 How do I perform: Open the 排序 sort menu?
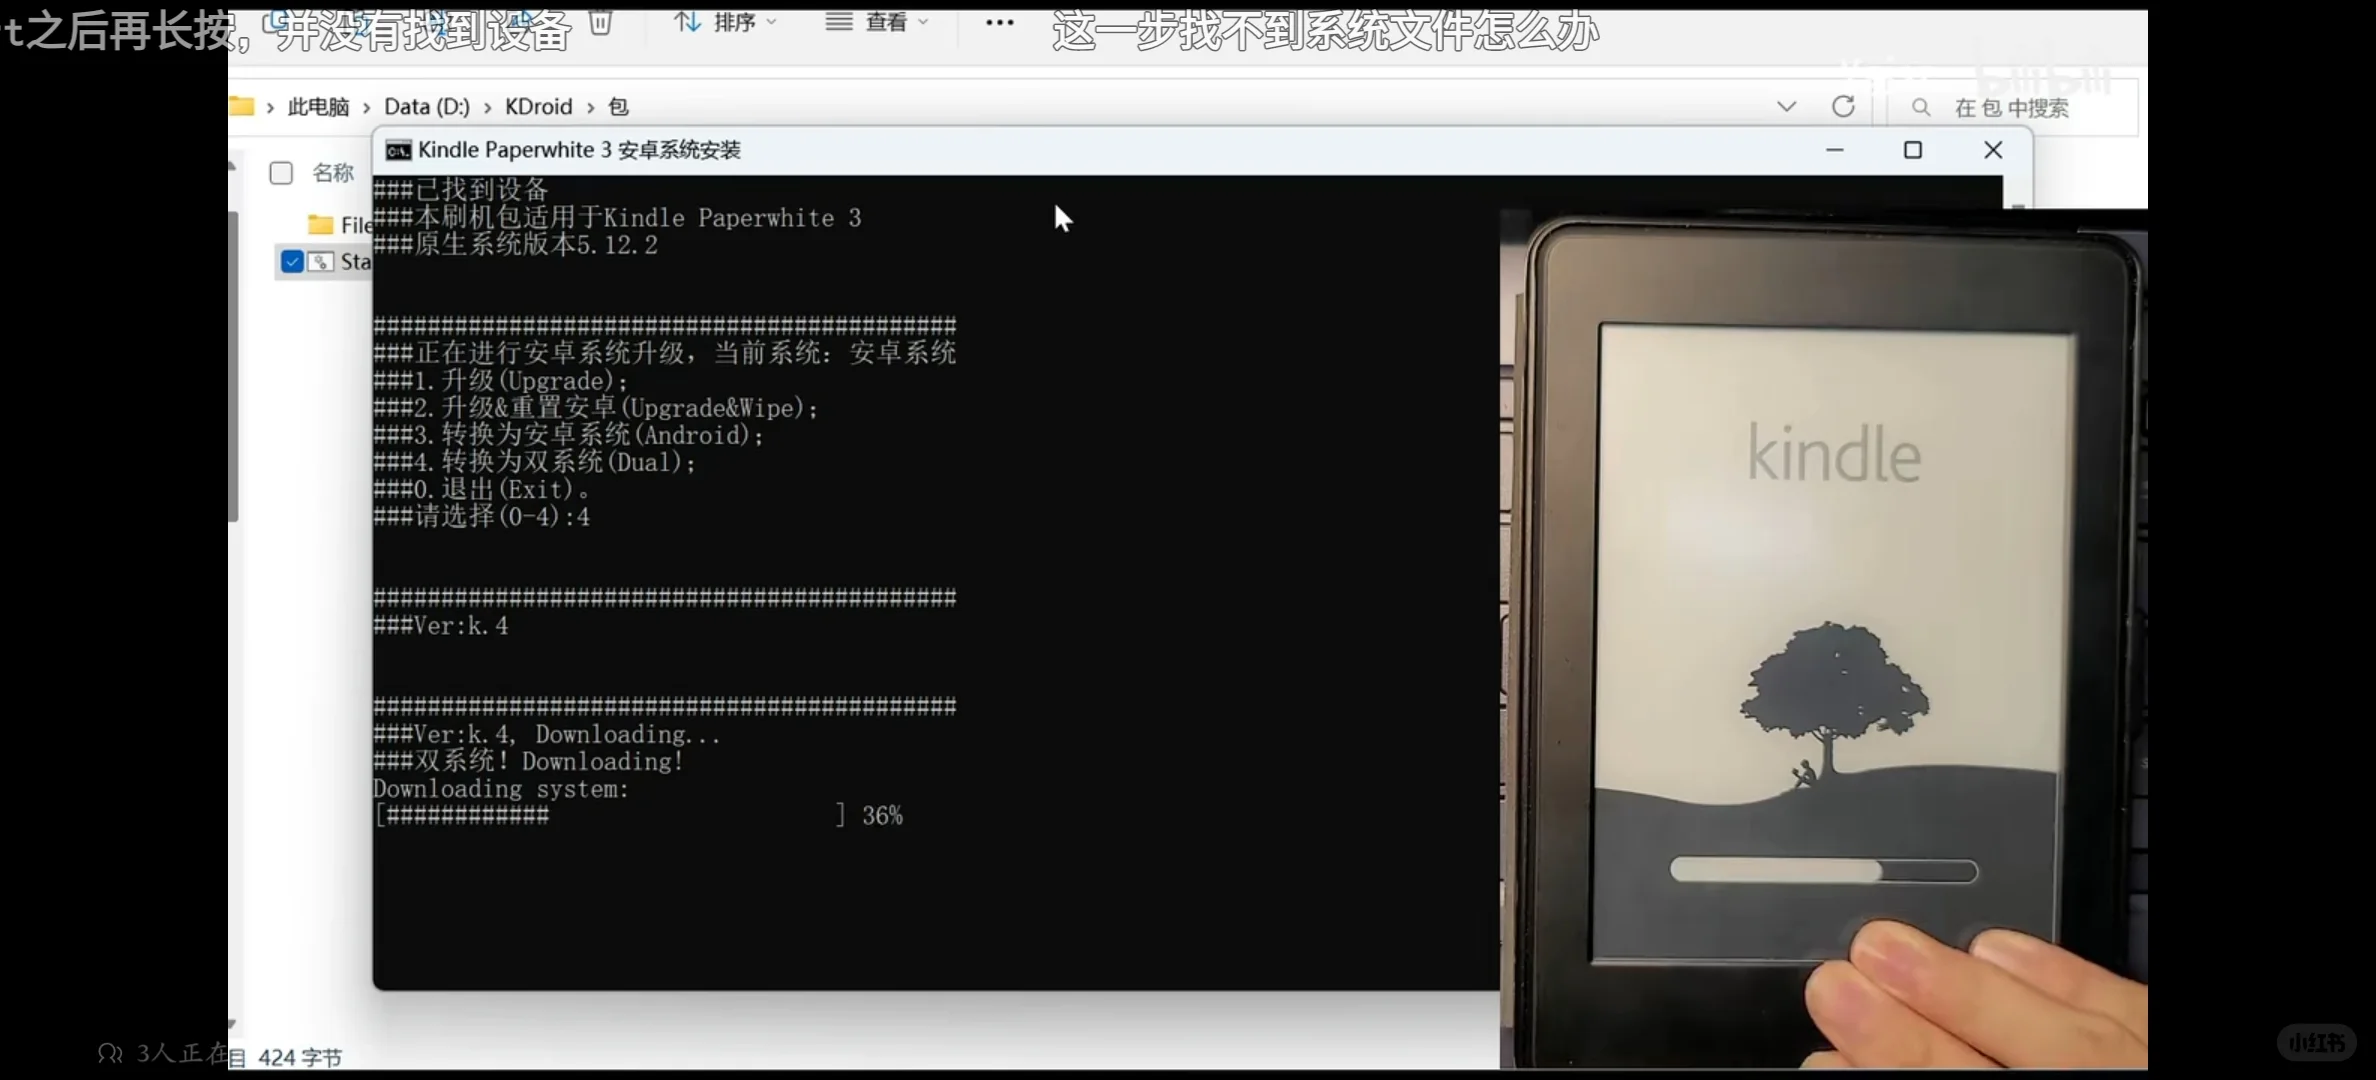[725, 21]
